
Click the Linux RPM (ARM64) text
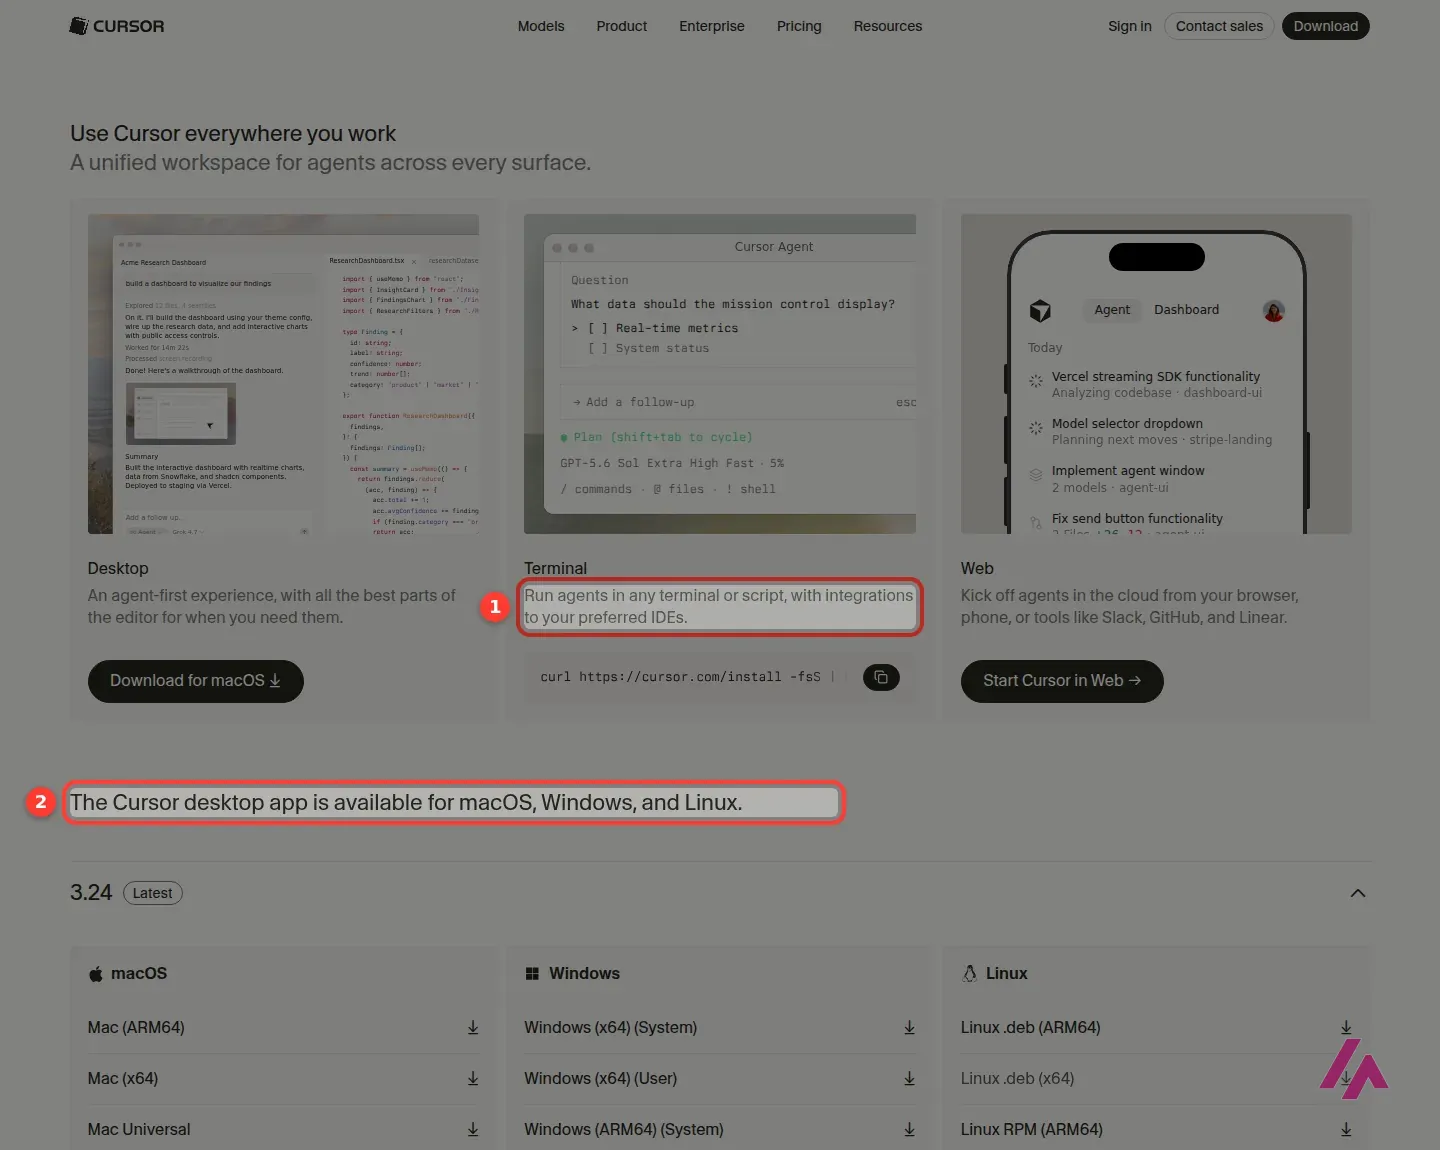(1032, 1130)
